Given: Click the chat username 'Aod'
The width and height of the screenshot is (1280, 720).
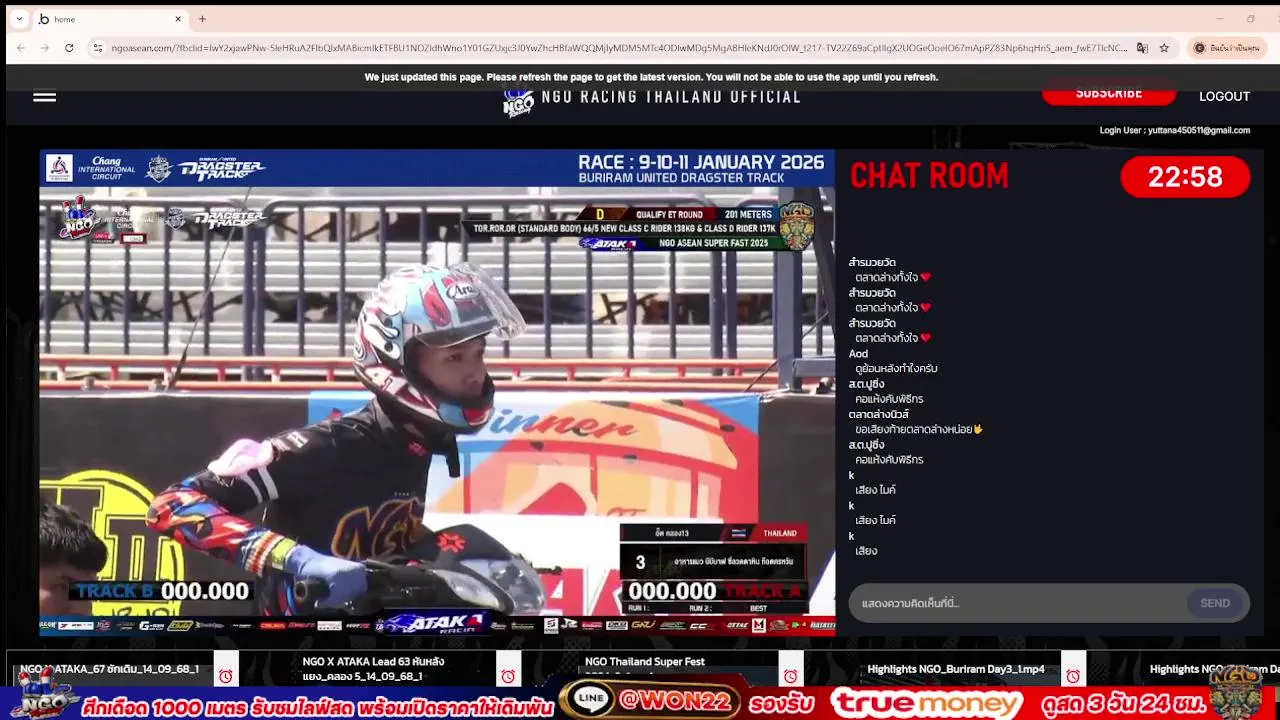Looking at the screenshot, I should [858, 354].
